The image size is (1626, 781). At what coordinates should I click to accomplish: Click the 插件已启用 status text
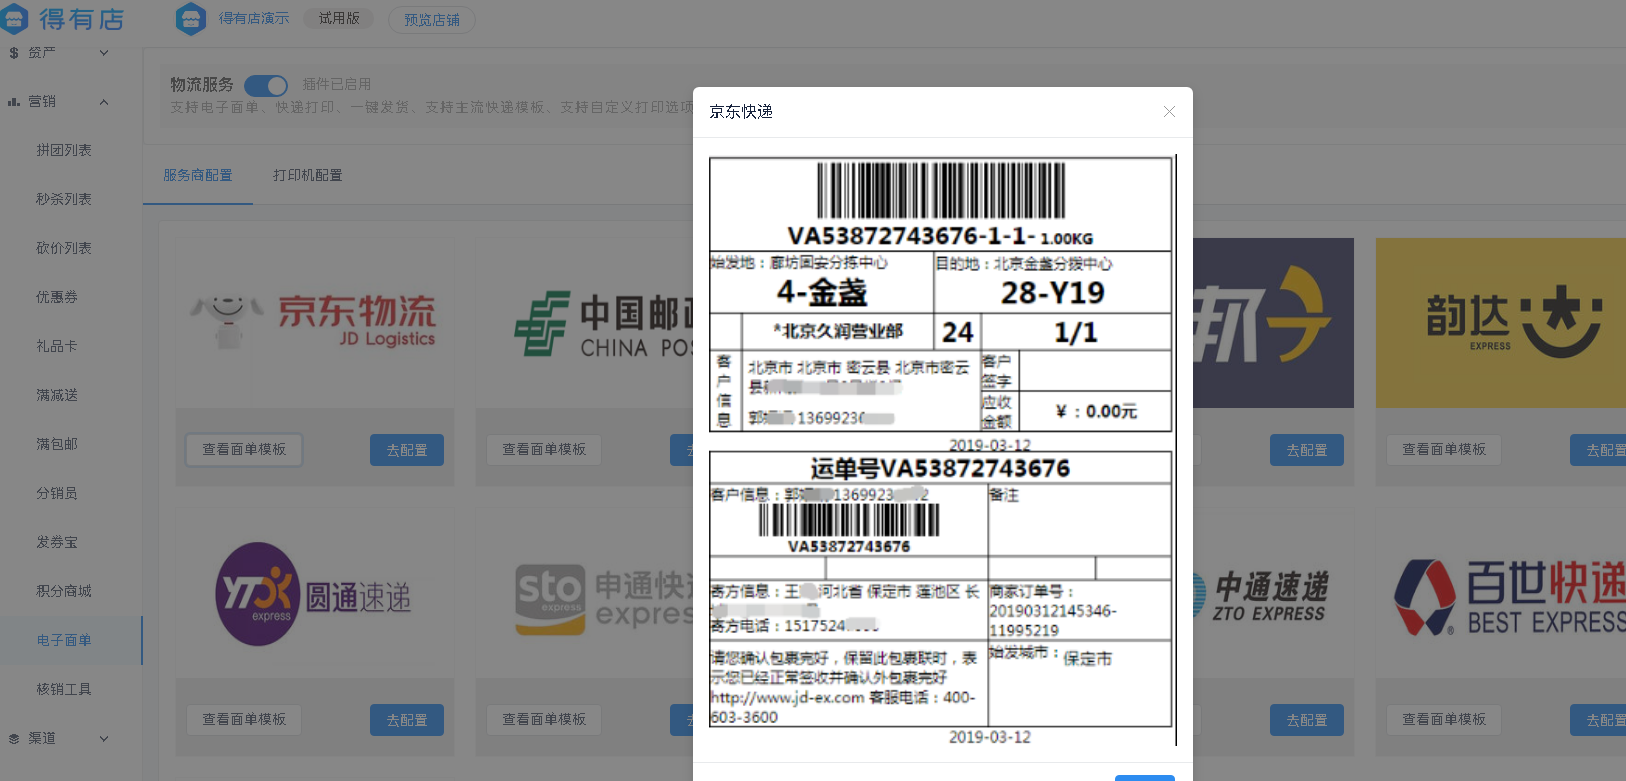click(x=337, y=84)
